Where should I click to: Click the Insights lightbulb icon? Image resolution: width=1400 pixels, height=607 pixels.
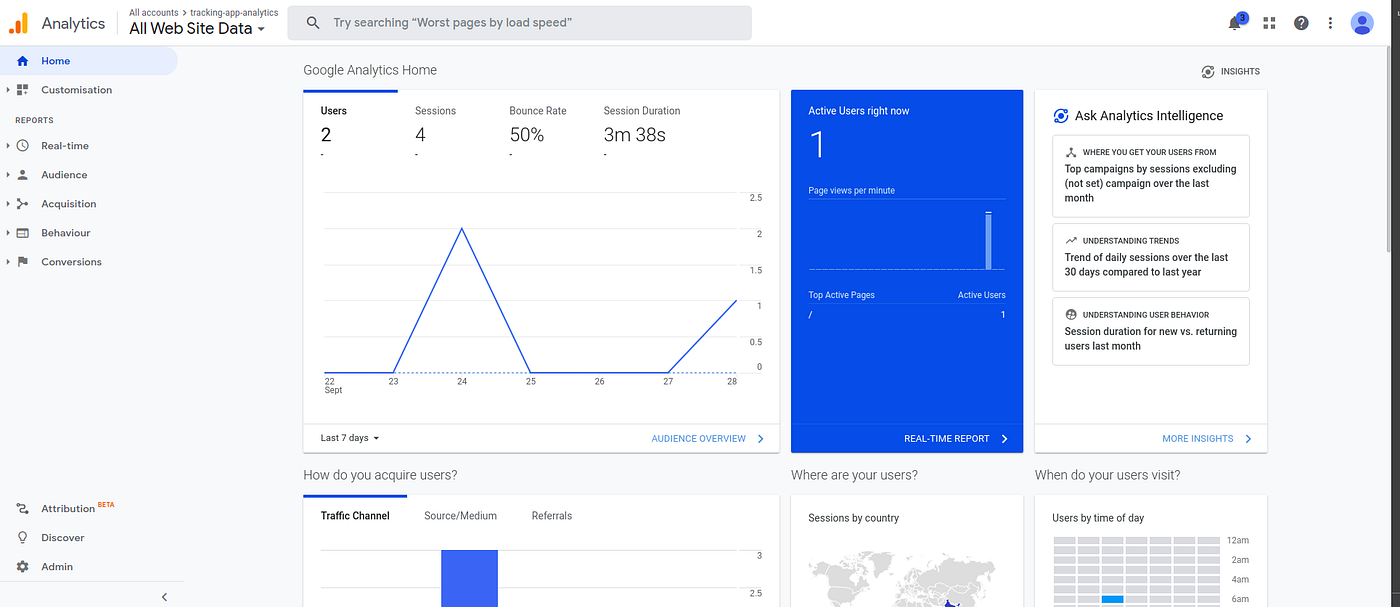[1208, 71]
